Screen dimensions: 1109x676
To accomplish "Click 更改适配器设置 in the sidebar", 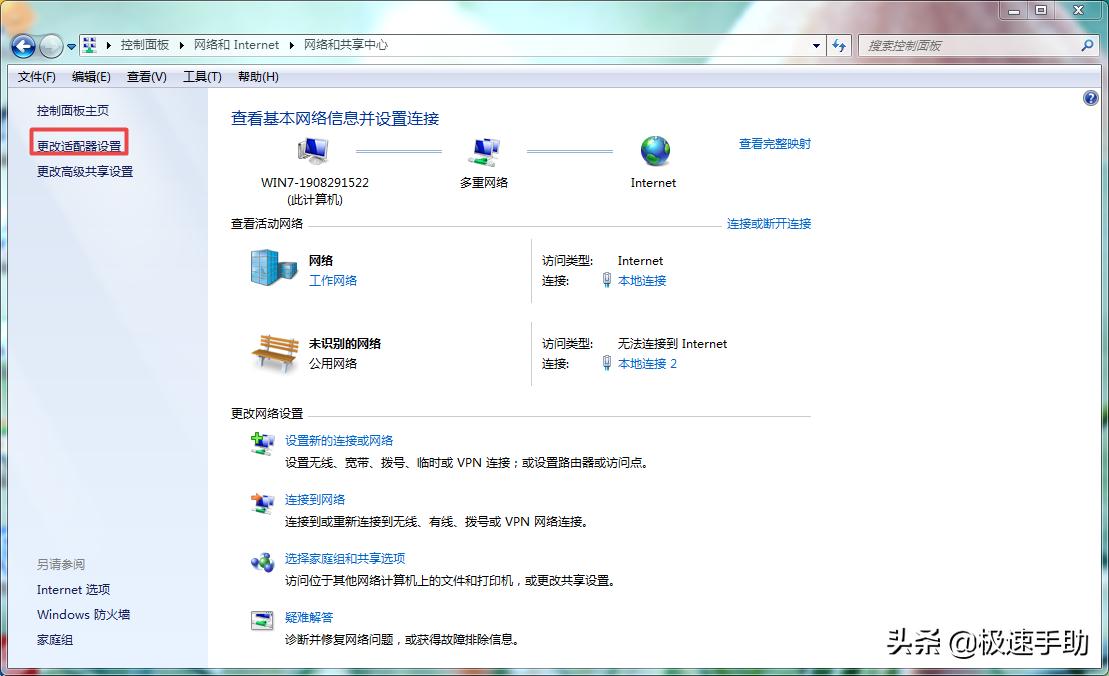I will coord(79,141).
